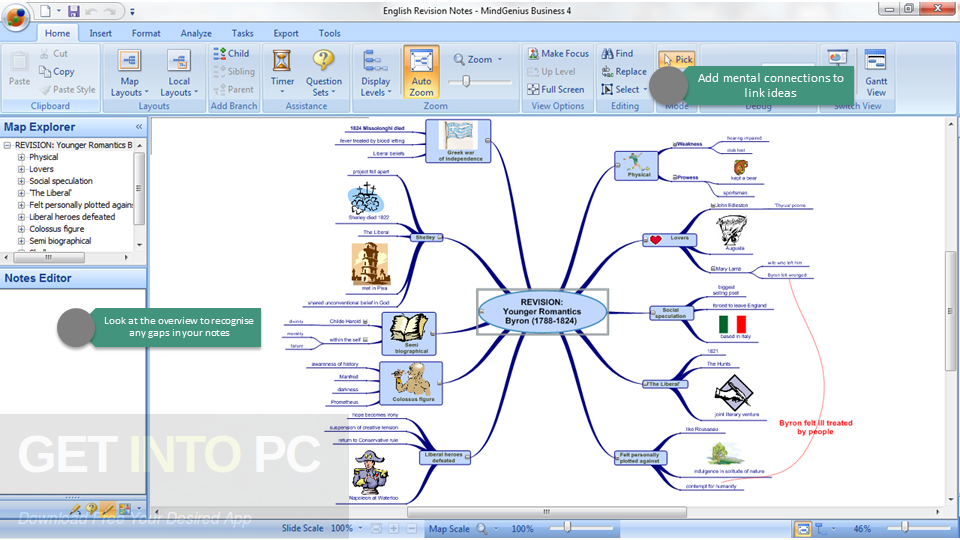Screen dimensions: 960x540
Task: Select the Liberal heroes defeated branch
Action: pos(444,457)
